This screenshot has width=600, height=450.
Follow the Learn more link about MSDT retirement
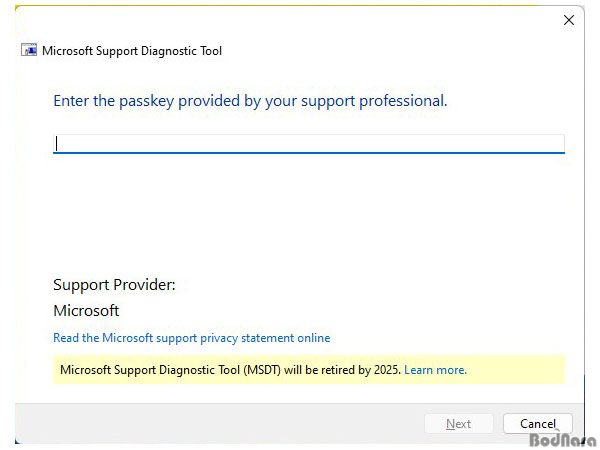(435, 370)
